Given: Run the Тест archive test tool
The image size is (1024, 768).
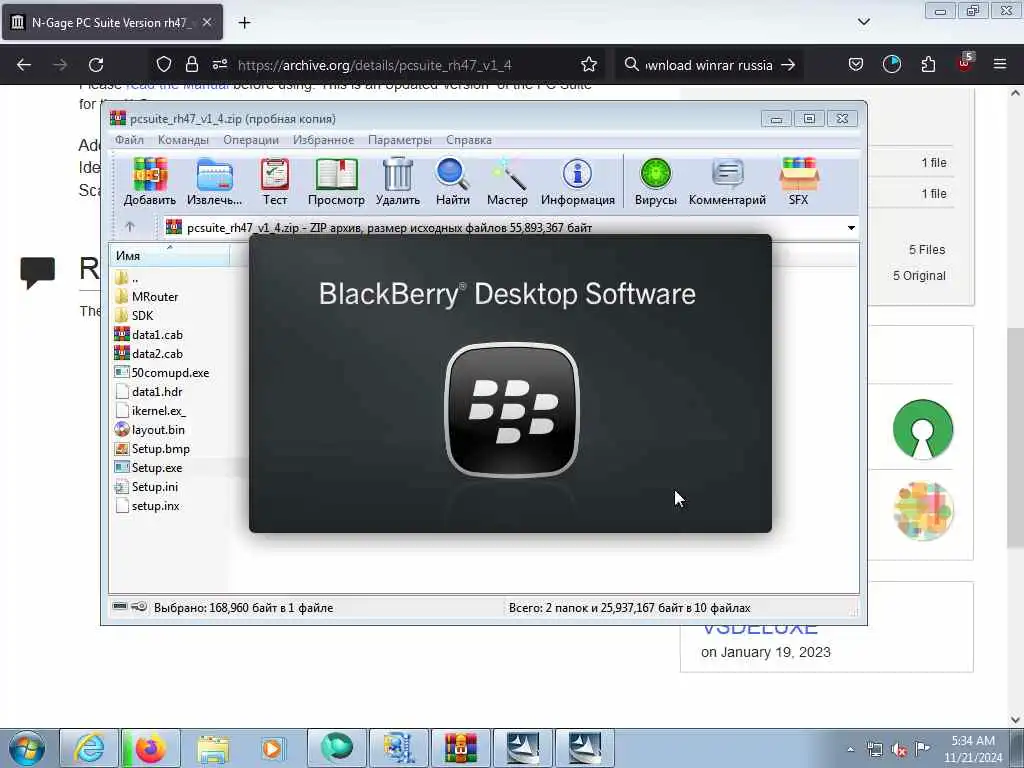Looking at the screenshot, I should point(275,182).
